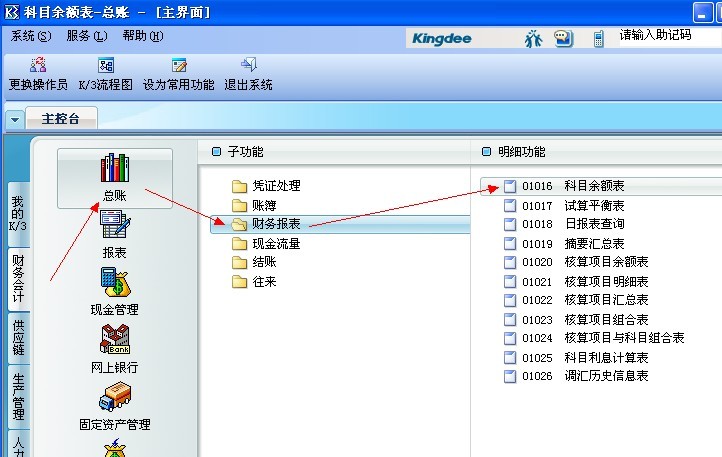
Task: Minimize the window using title bar button
Action: 702,12
